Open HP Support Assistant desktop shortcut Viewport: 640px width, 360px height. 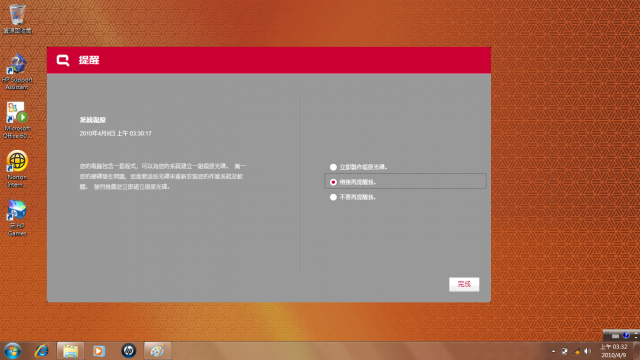[17, 72]
